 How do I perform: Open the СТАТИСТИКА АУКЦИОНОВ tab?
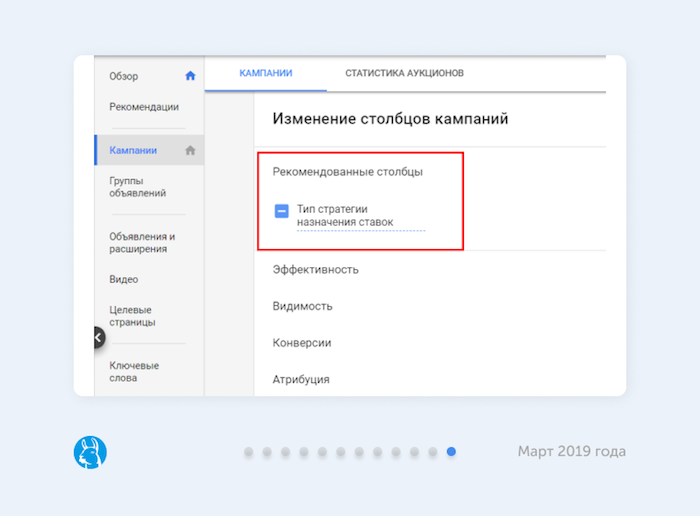[404, 73]
